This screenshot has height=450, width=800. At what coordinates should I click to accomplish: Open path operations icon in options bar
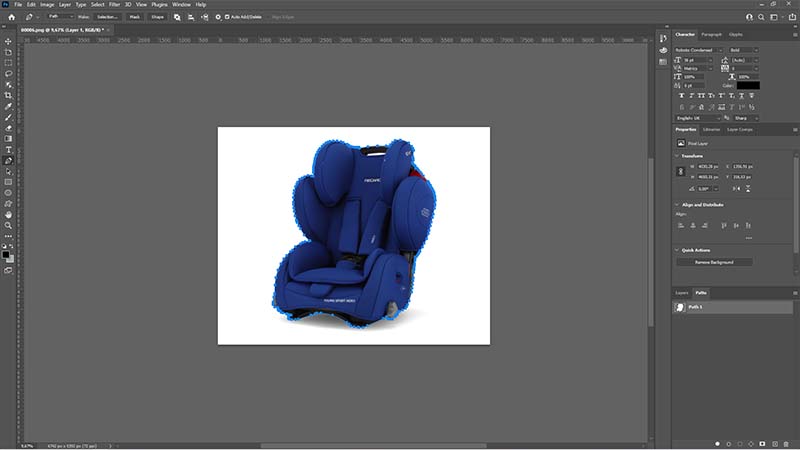tap(177, 17)
